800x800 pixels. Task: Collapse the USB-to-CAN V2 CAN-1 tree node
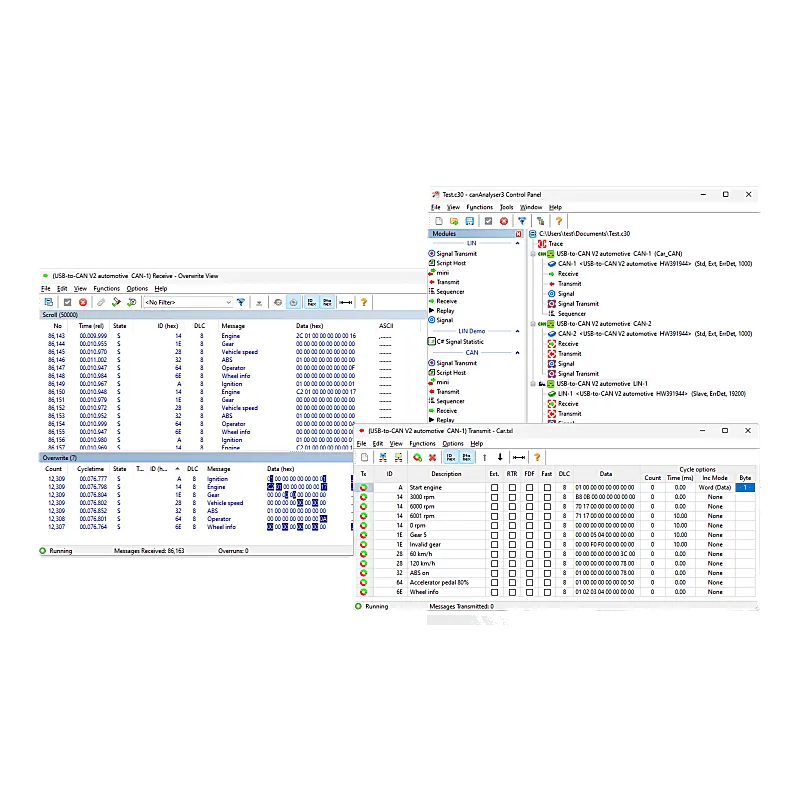(x=532, y=253)
